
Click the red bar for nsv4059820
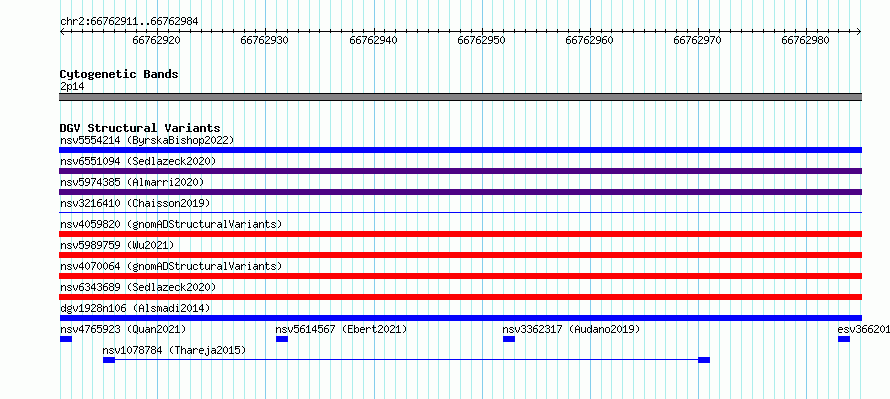460,234
